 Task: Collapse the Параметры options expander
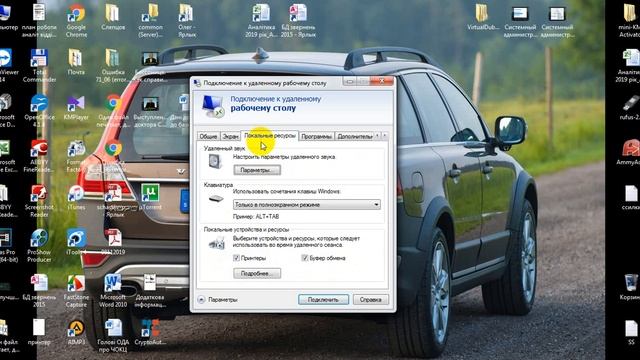click(x=201, y=300)
